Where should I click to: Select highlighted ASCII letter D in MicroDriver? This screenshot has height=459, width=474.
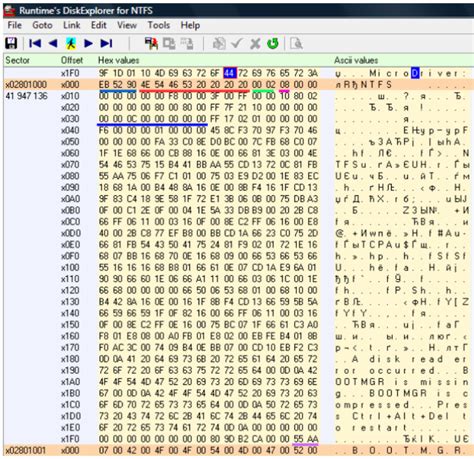(415, 73)
